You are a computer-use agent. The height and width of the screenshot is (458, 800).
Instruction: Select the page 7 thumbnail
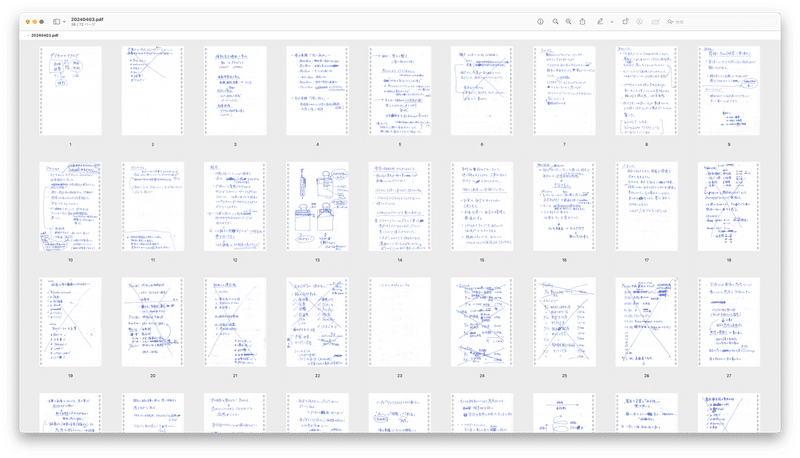[x=564, y=91]
